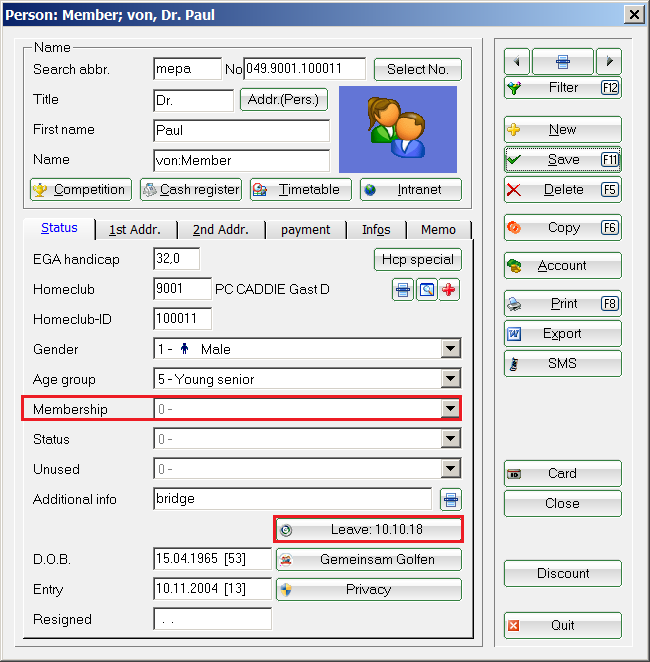Open the Card button

pyautogui.click(x=563, y=473)
